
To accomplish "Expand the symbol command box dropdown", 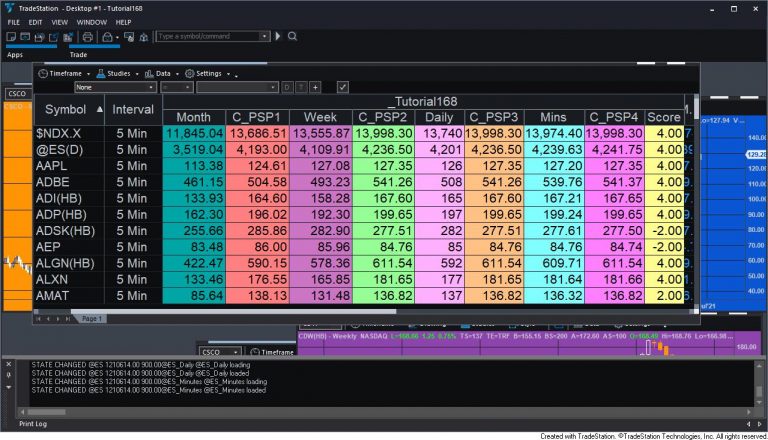I will [265, 36].
